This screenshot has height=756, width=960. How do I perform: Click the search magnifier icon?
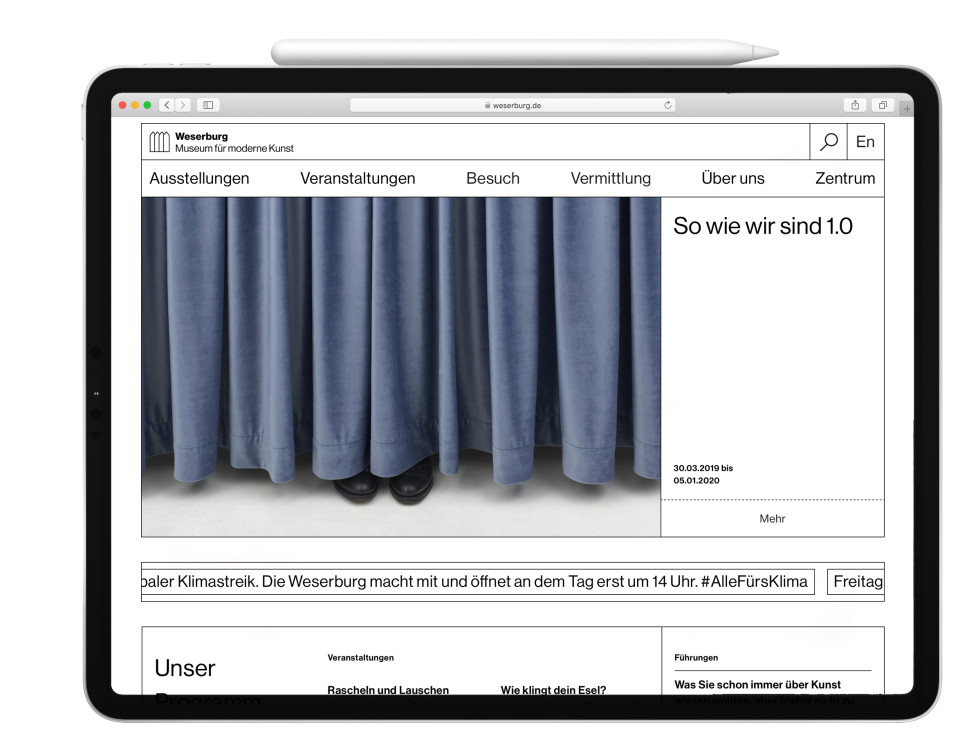point(828,142)
